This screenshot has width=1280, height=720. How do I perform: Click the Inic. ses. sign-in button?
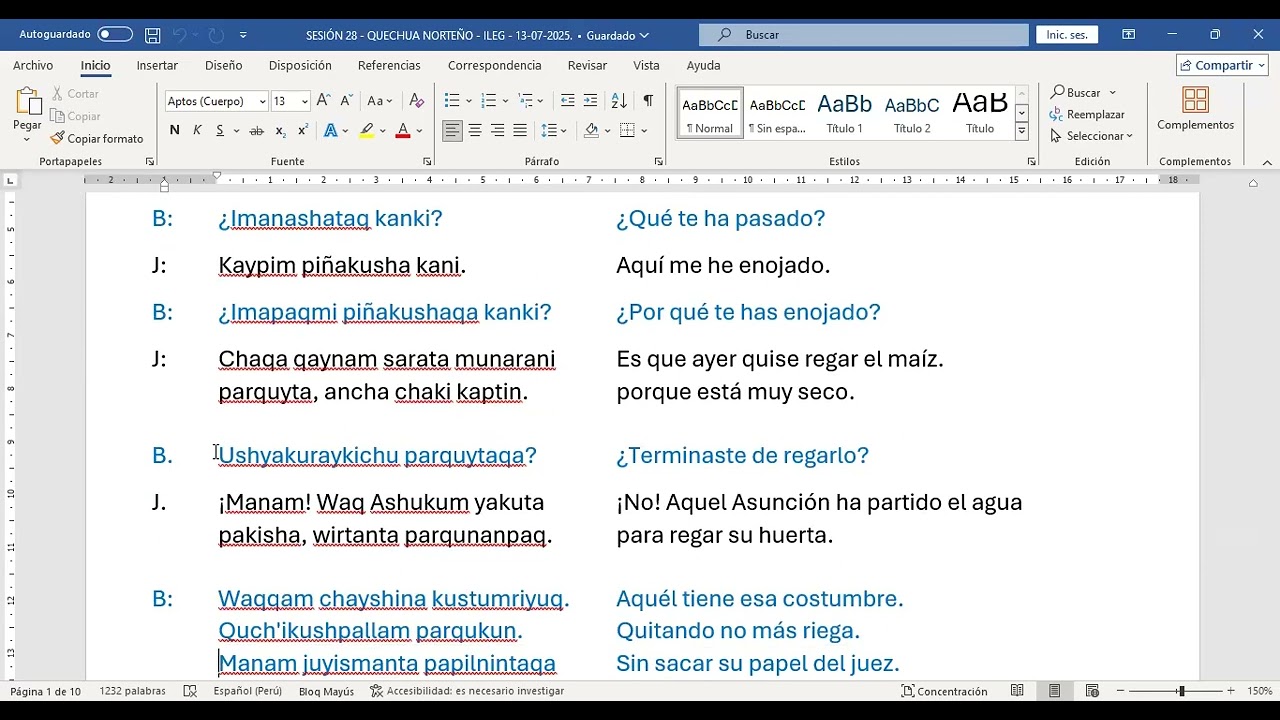[x=1066, y=35]
